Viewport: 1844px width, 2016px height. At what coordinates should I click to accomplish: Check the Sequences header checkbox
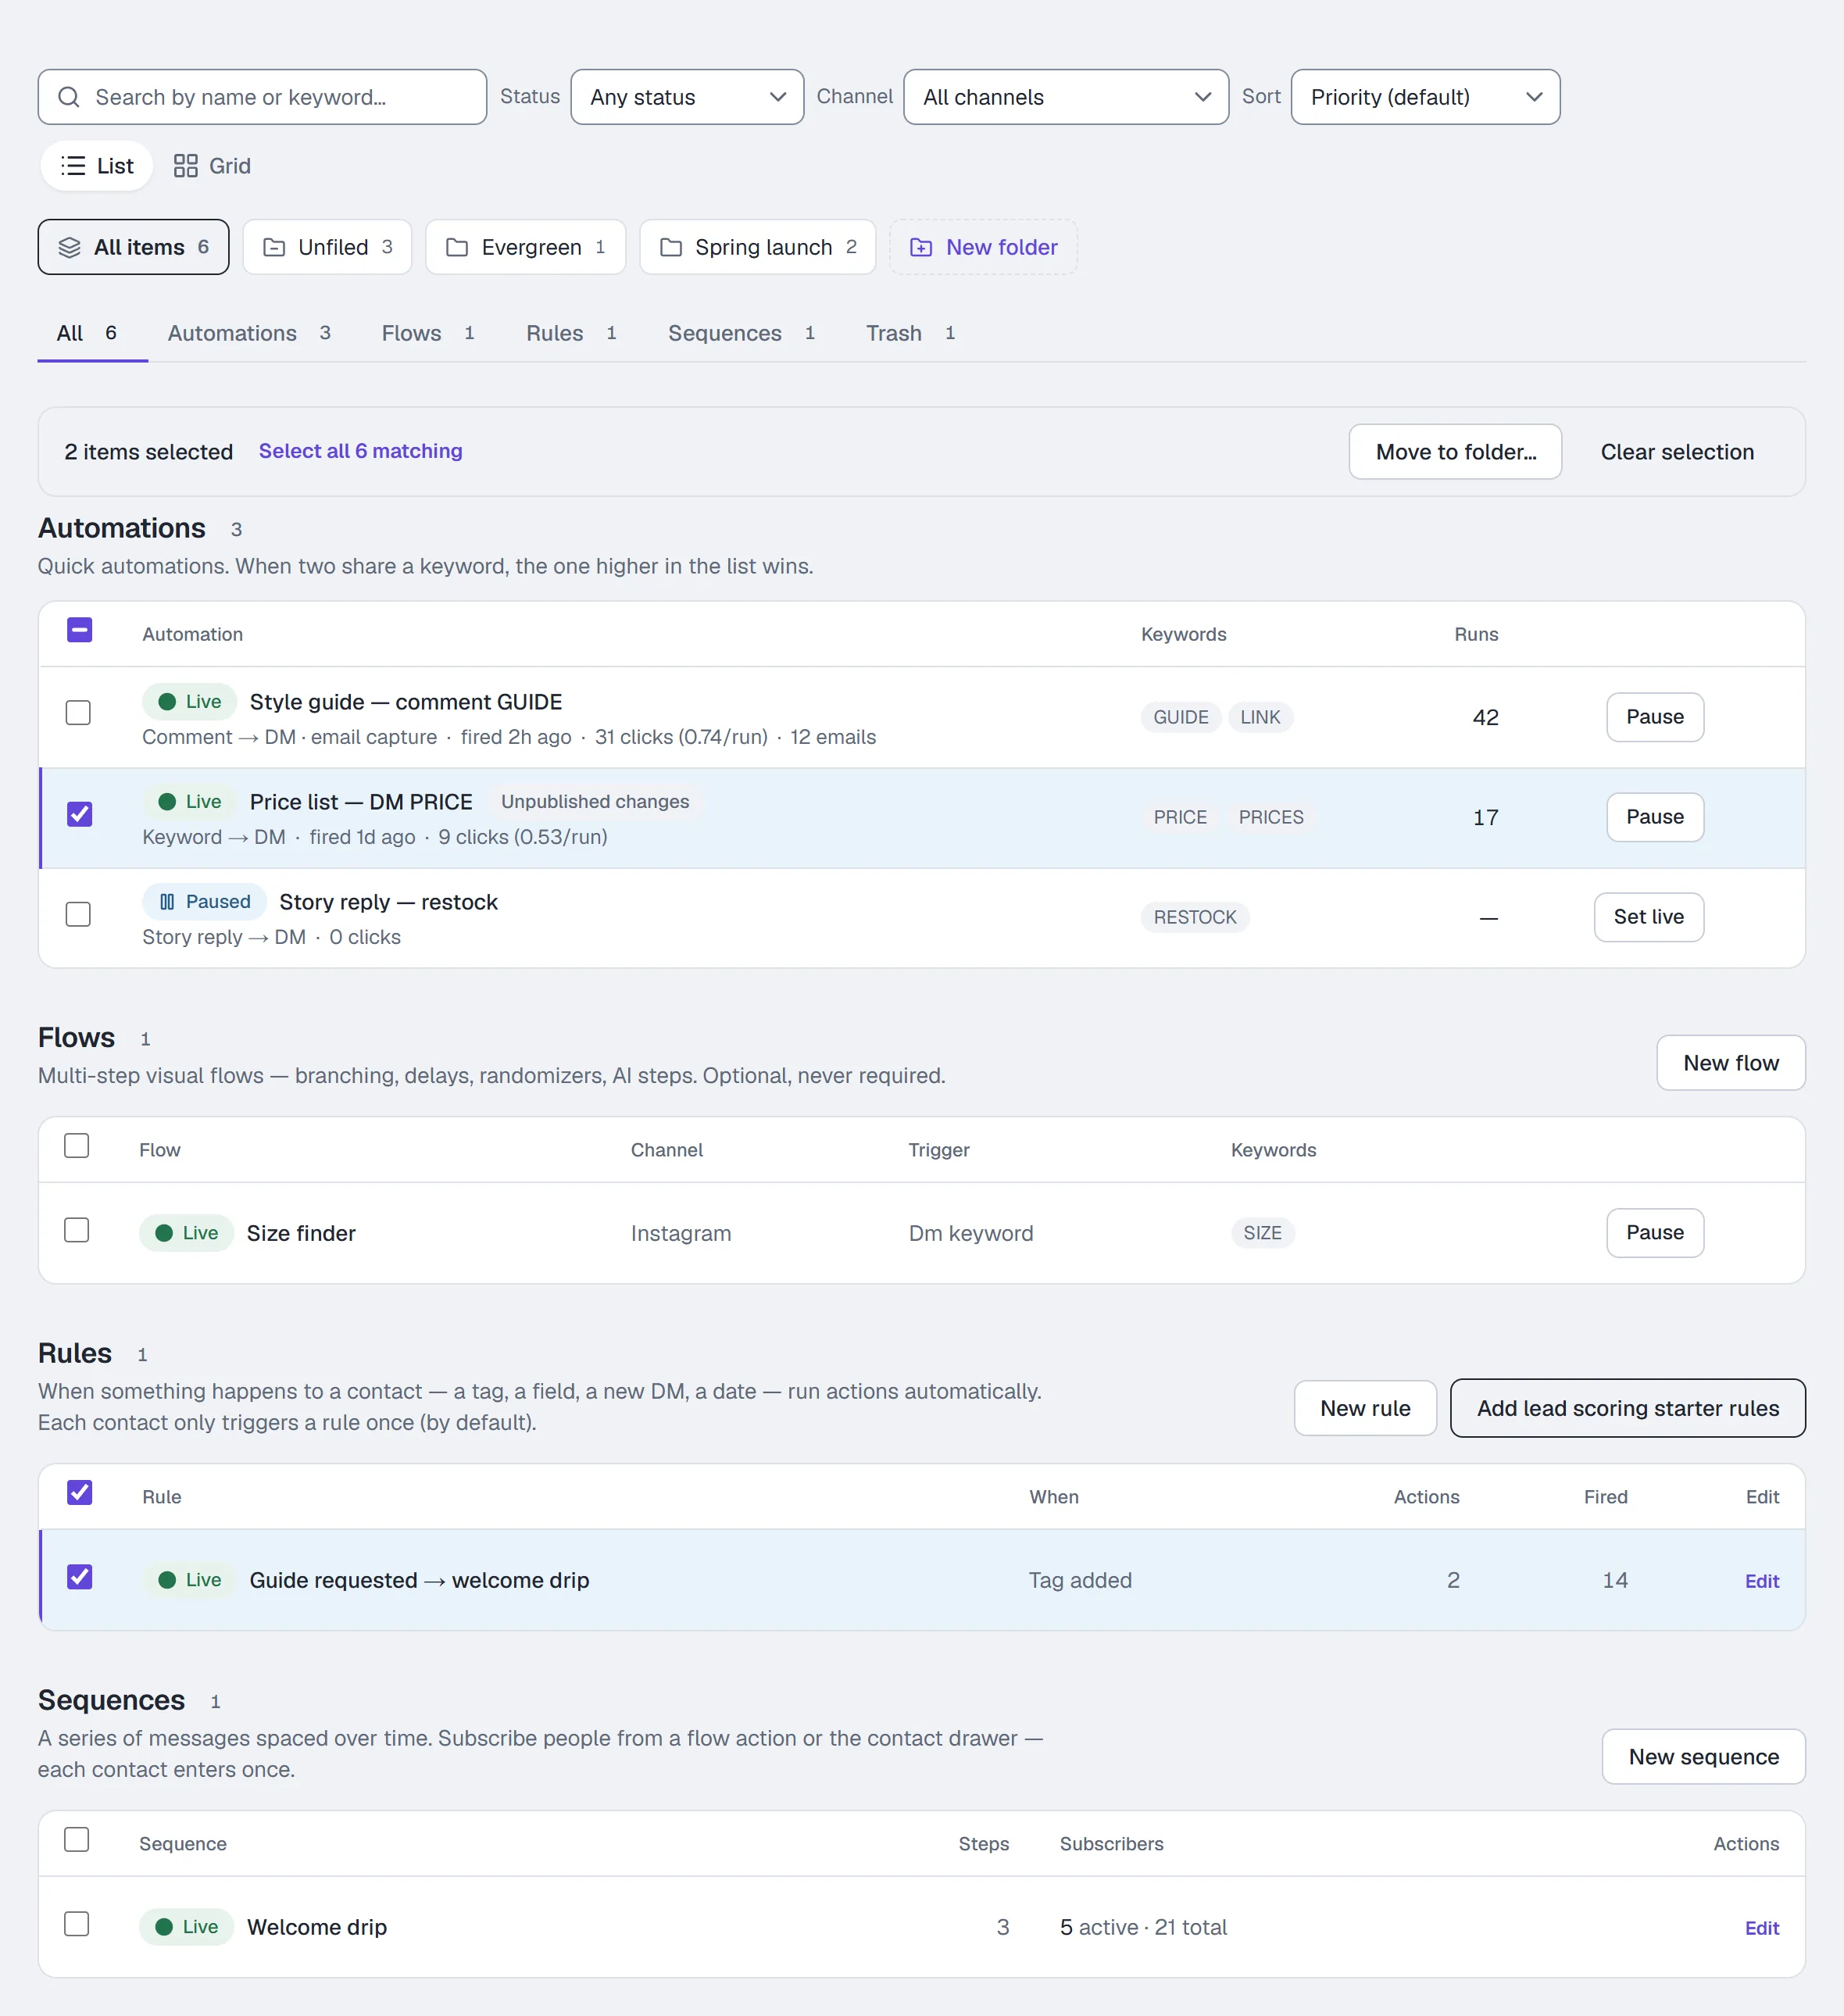[76, 1840]
